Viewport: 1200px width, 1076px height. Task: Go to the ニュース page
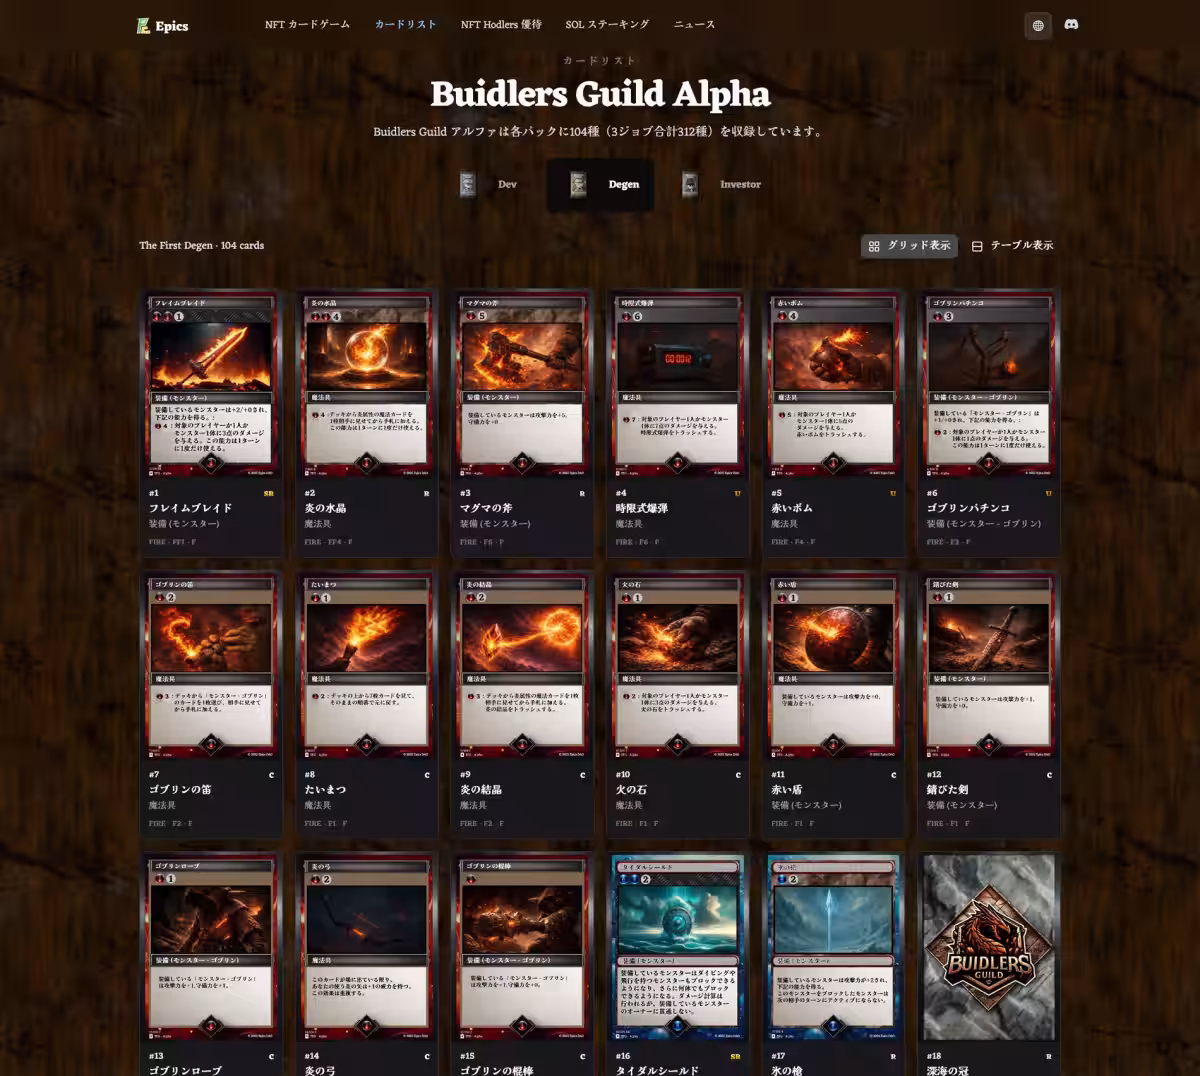click(x=694, y=25)
